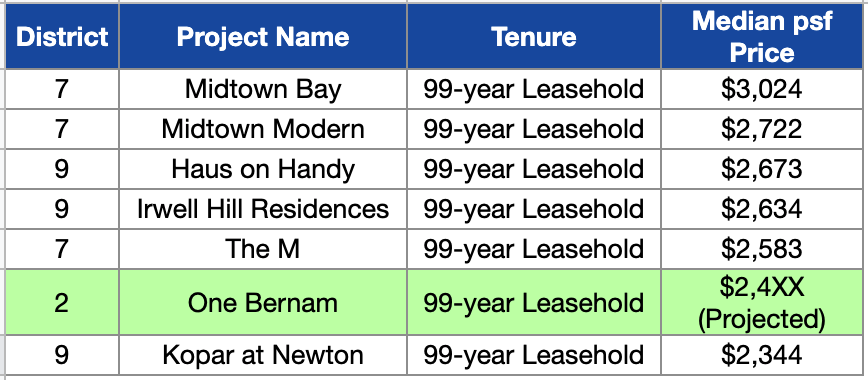Select the $3,024 price cell
This screenshot has height=380, width=868.
[762, 89]
